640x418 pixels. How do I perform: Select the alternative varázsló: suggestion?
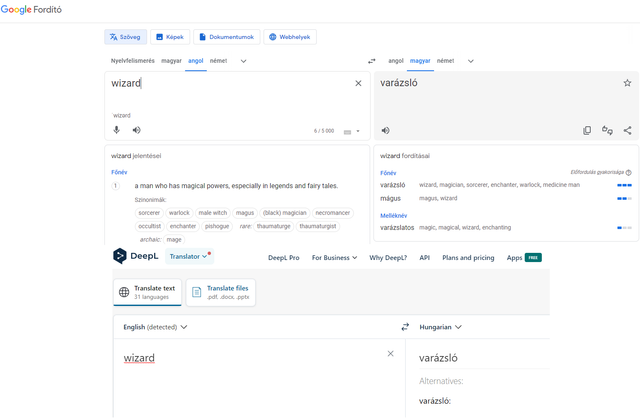(x=435, y=401)
